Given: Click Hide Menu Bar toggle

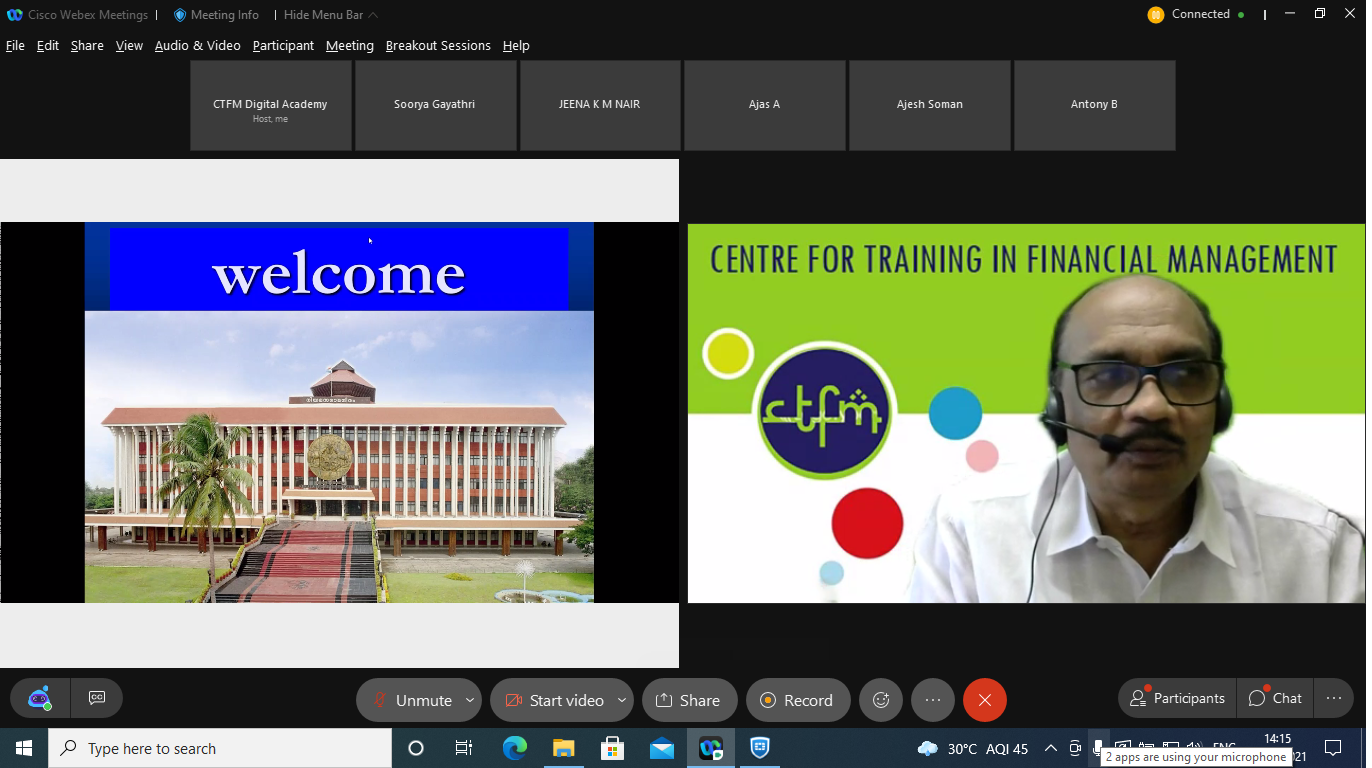Looking at the screenshot, I should (331, 15).
